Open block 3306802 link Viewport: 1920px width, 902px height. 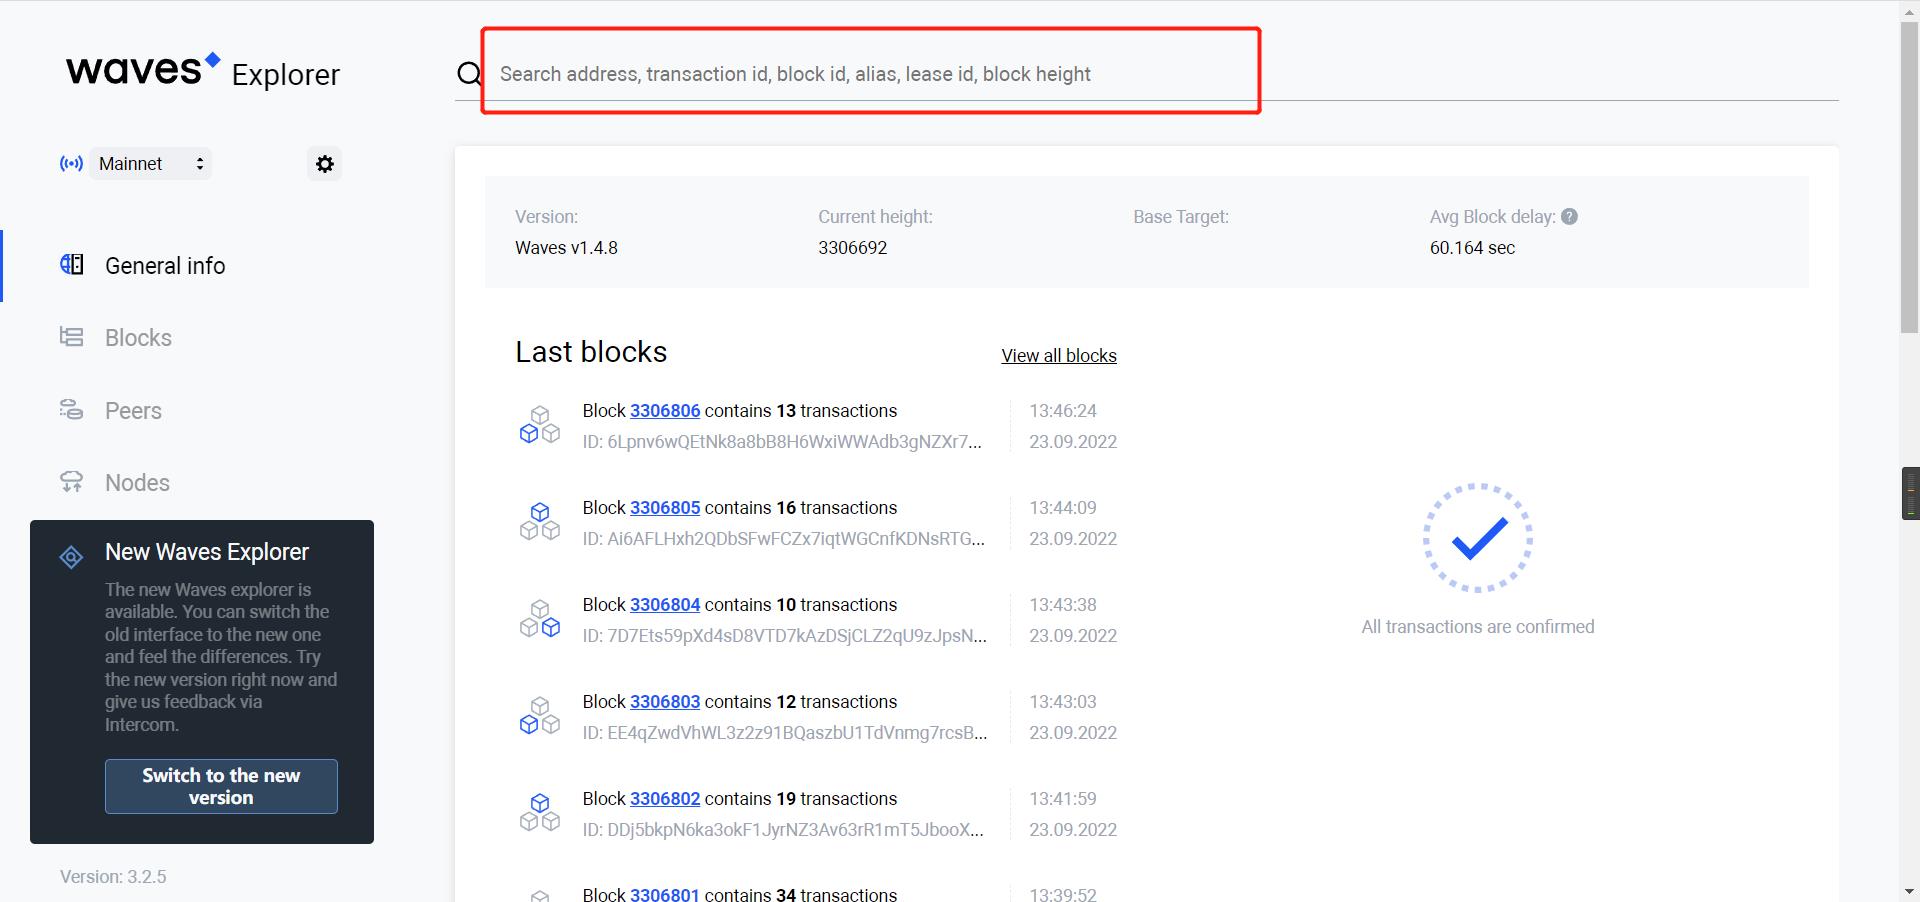tap(664, 799)
